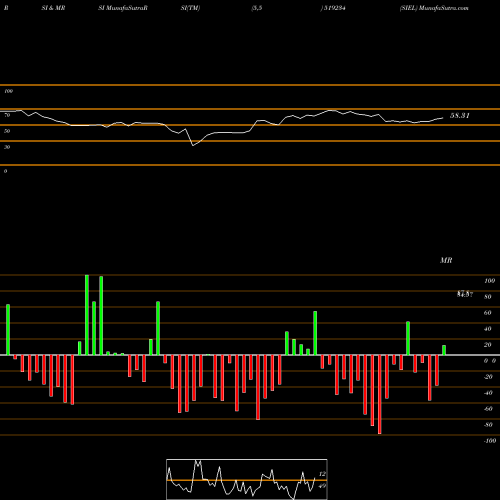Click the 'SI & MR' header label

(x=53, y=8)
